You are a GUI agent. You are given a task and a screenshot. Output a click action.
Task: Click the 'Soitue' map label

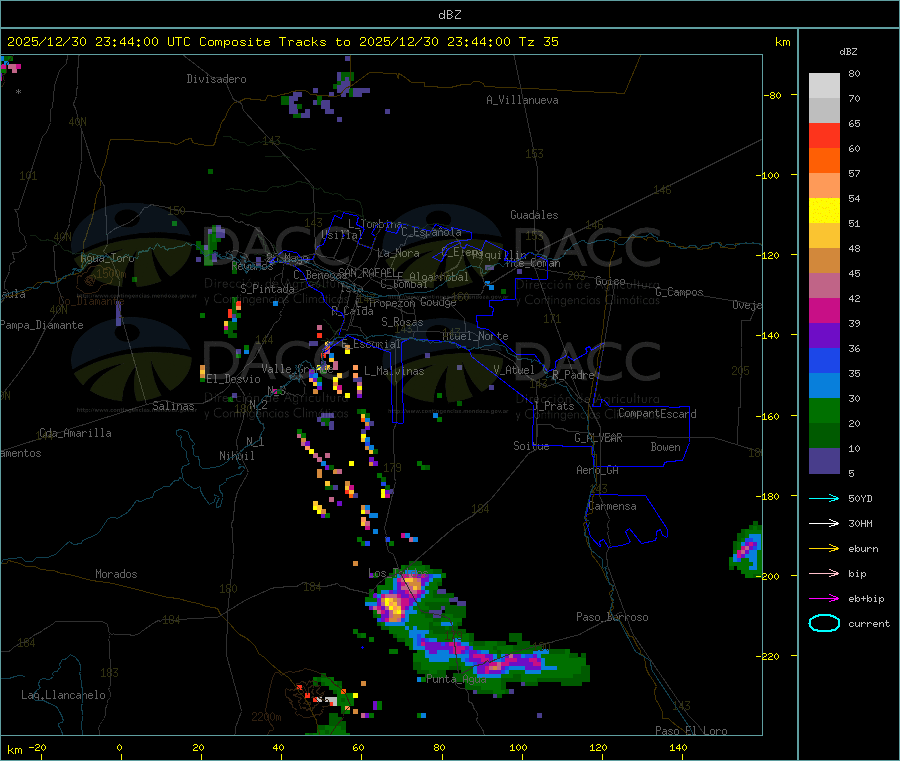coord(531,446)
